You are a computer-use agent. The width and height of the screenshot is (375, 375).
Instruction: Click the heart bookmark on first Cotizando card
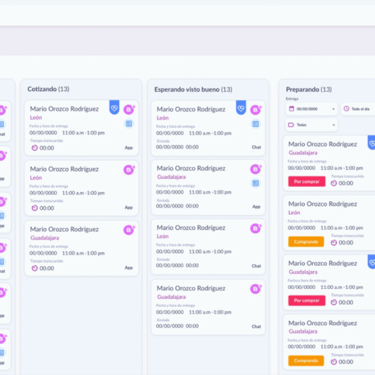tap(114, 108)
